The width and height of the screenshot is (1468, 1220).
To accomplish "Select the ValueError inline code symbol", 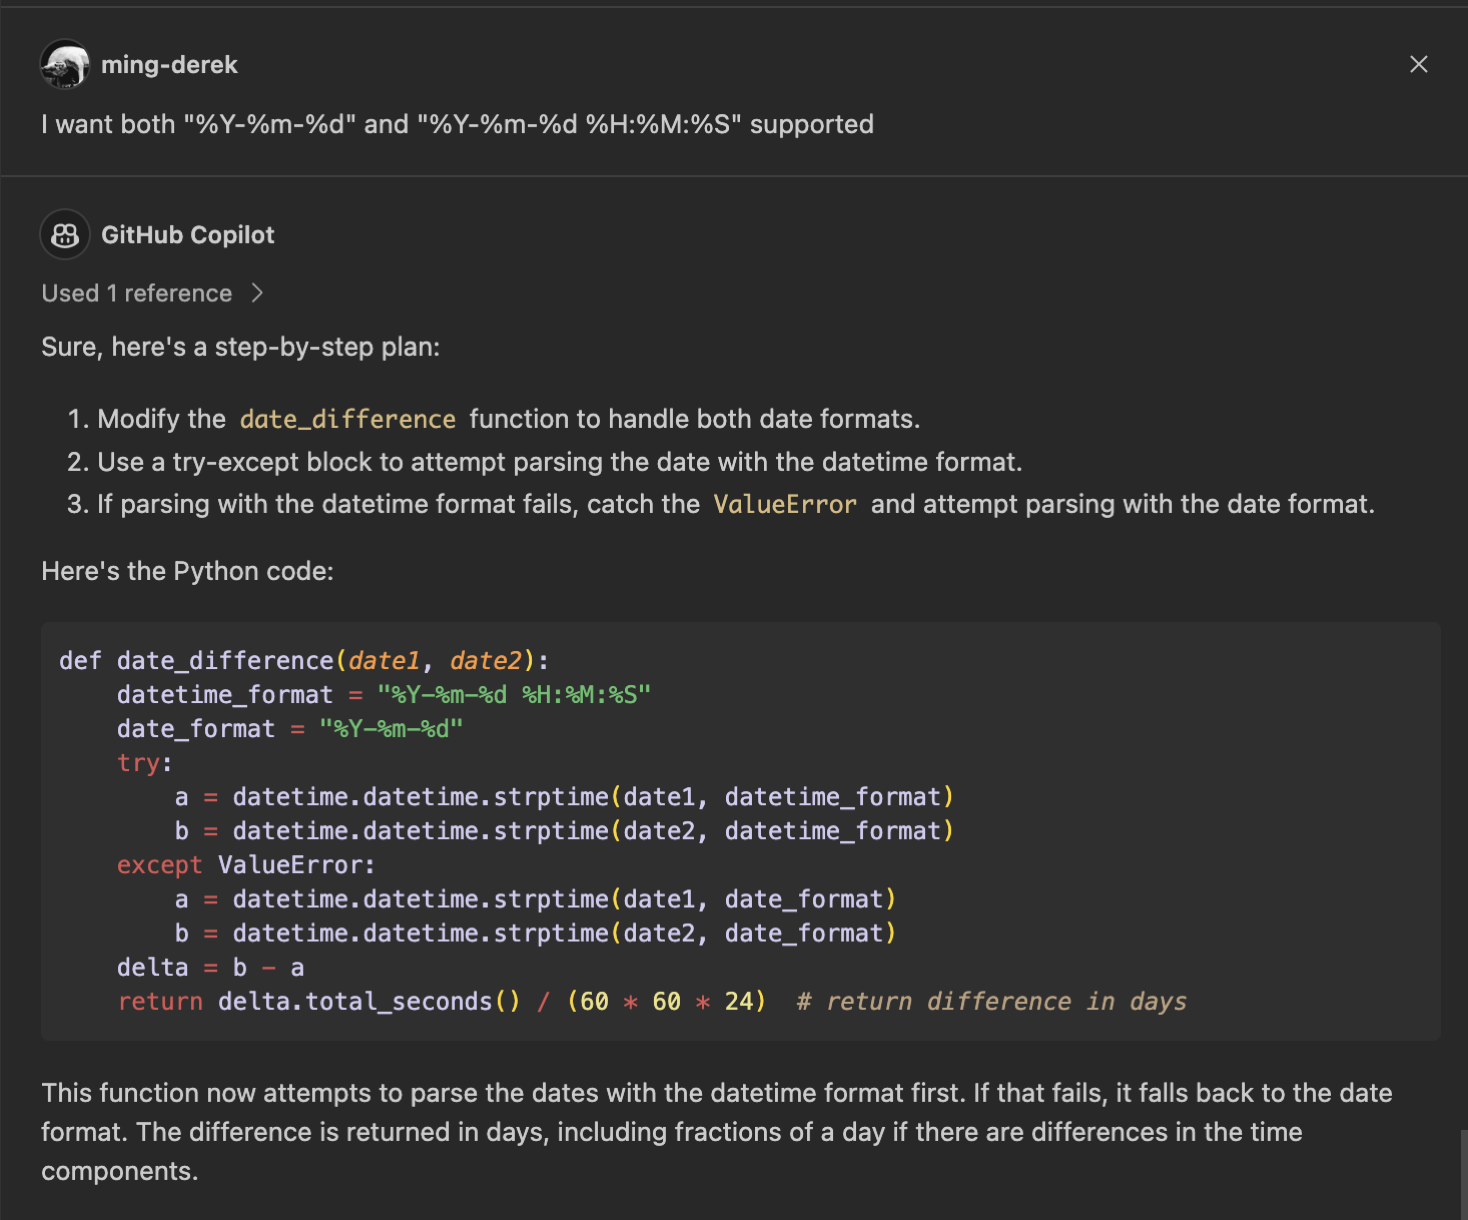I will point(784,505).
